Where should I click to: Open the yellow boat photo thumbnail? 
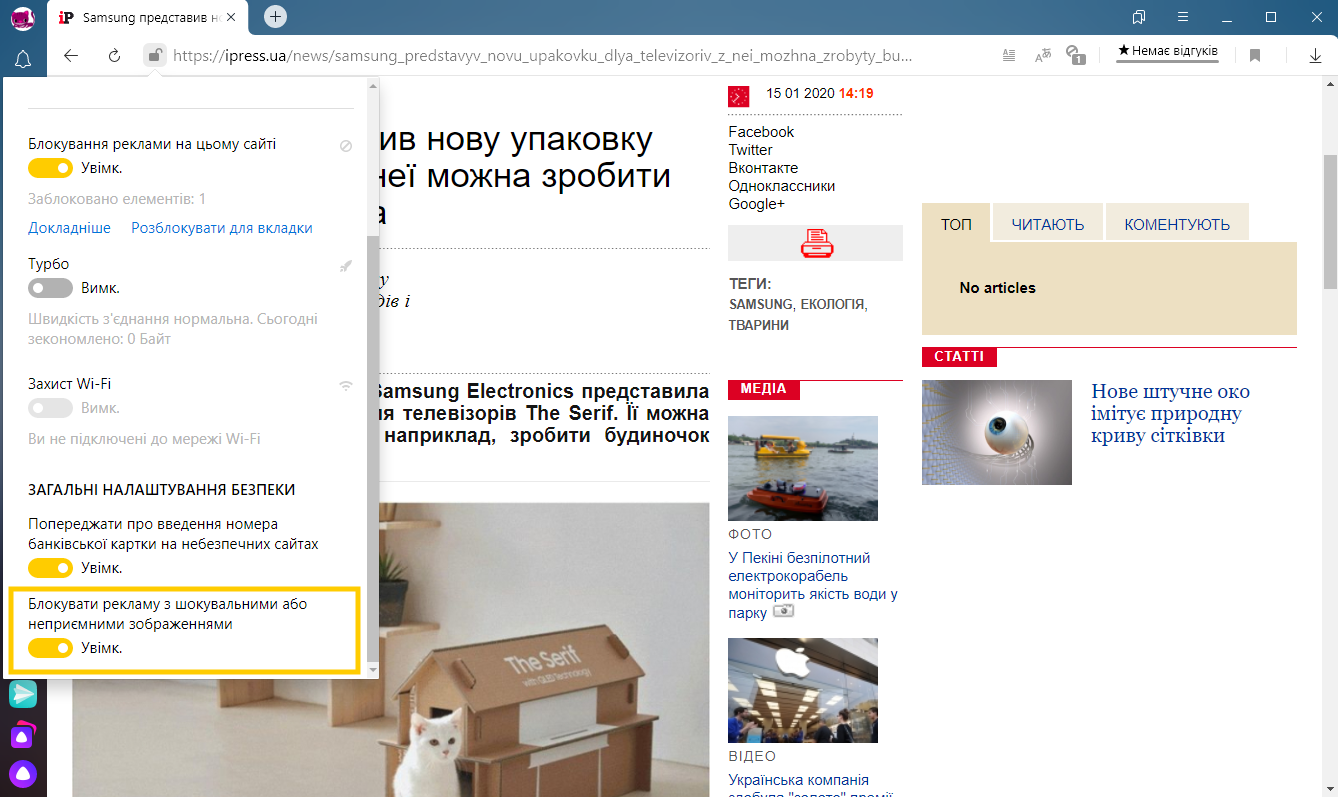coord(803,468)
